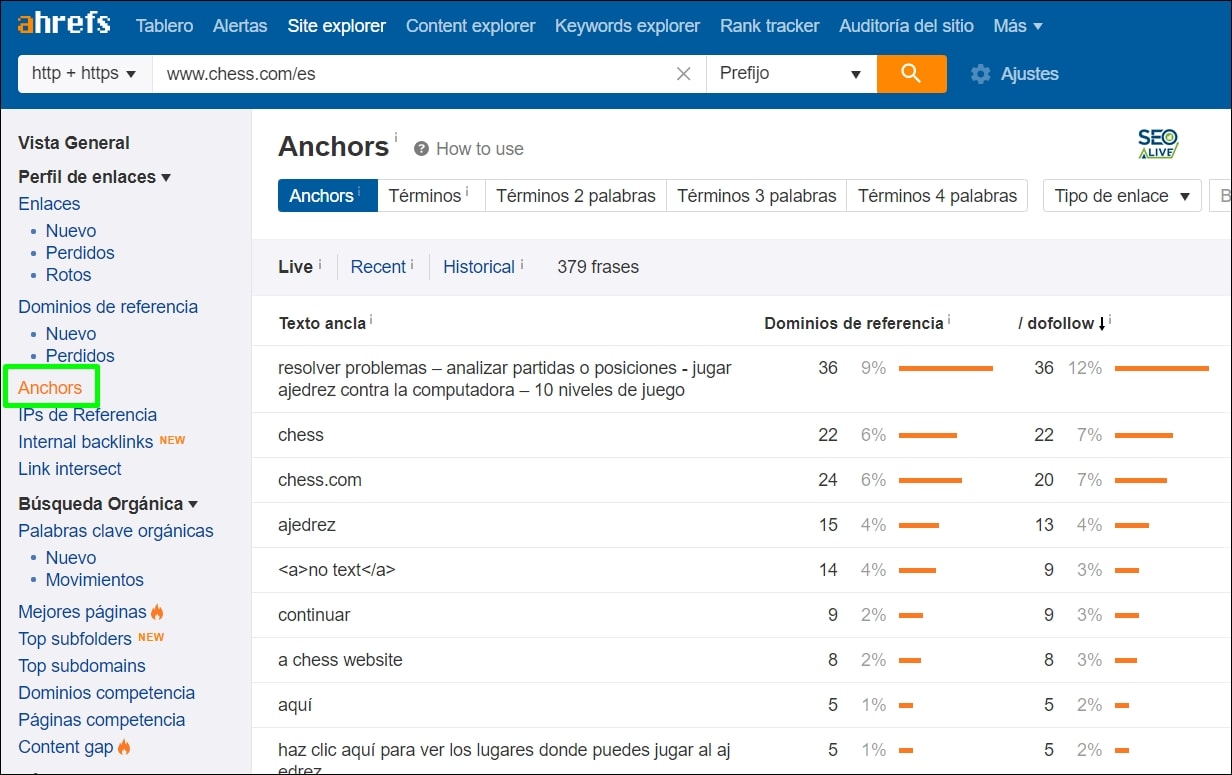1232x775 pixels.
Task: Open the Prefijo mode dropdown
Action: [x=791, y=73]
